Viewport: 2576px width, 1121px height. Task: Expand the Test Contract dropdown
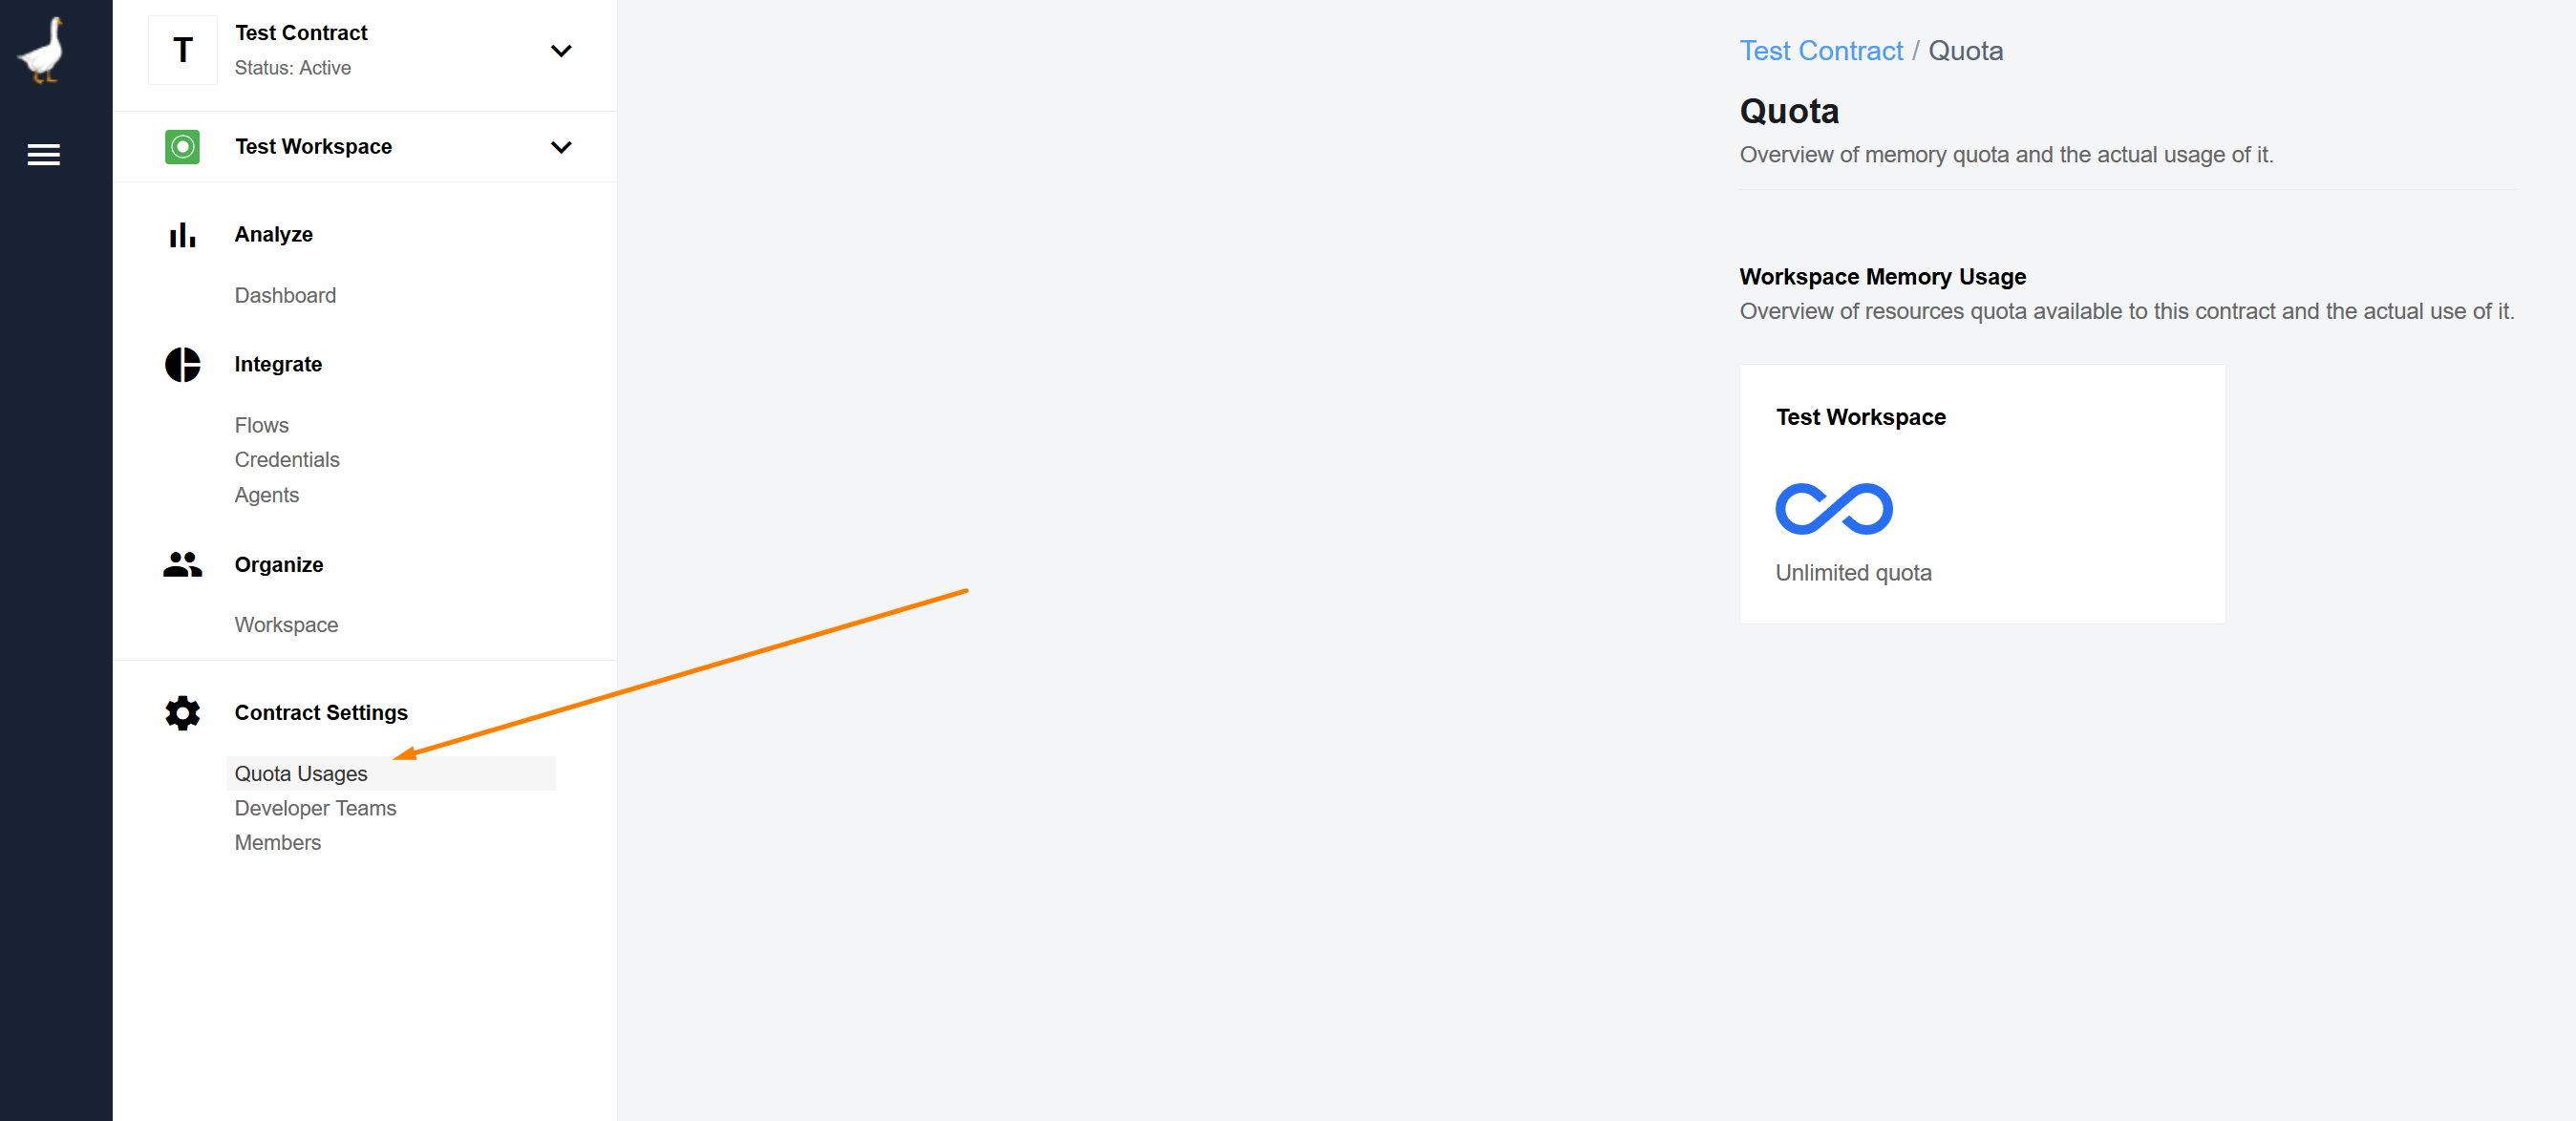point(564,51)
